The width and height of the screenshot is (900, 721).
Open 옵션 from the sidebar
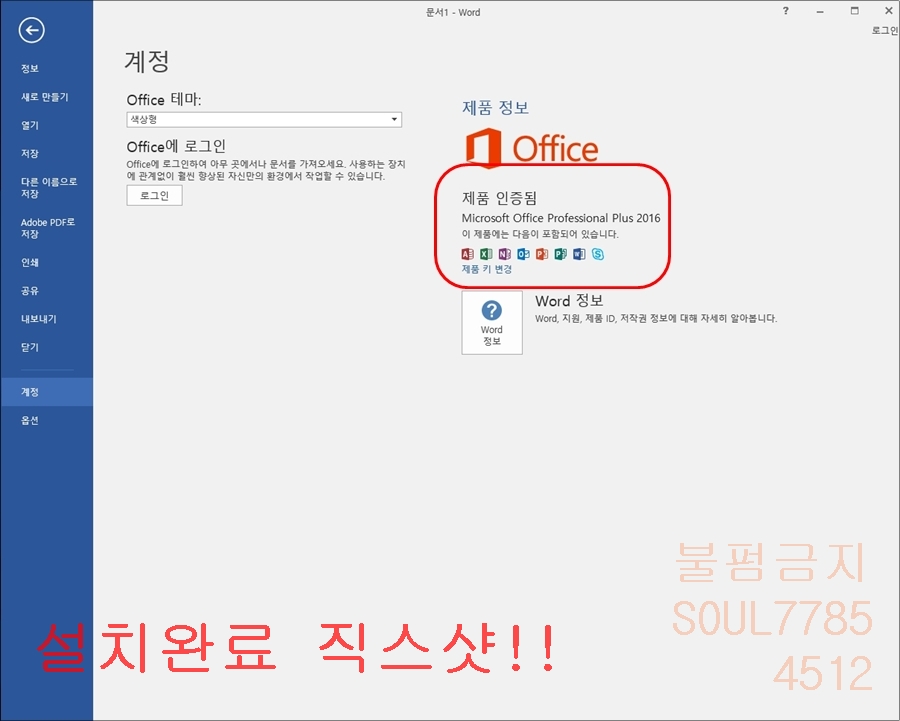30,421
